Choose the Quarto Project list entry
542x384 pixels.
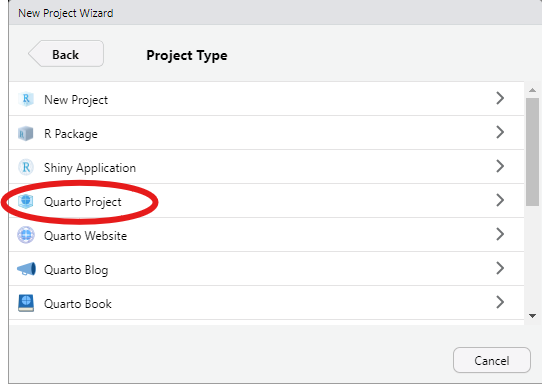(267, 201)
